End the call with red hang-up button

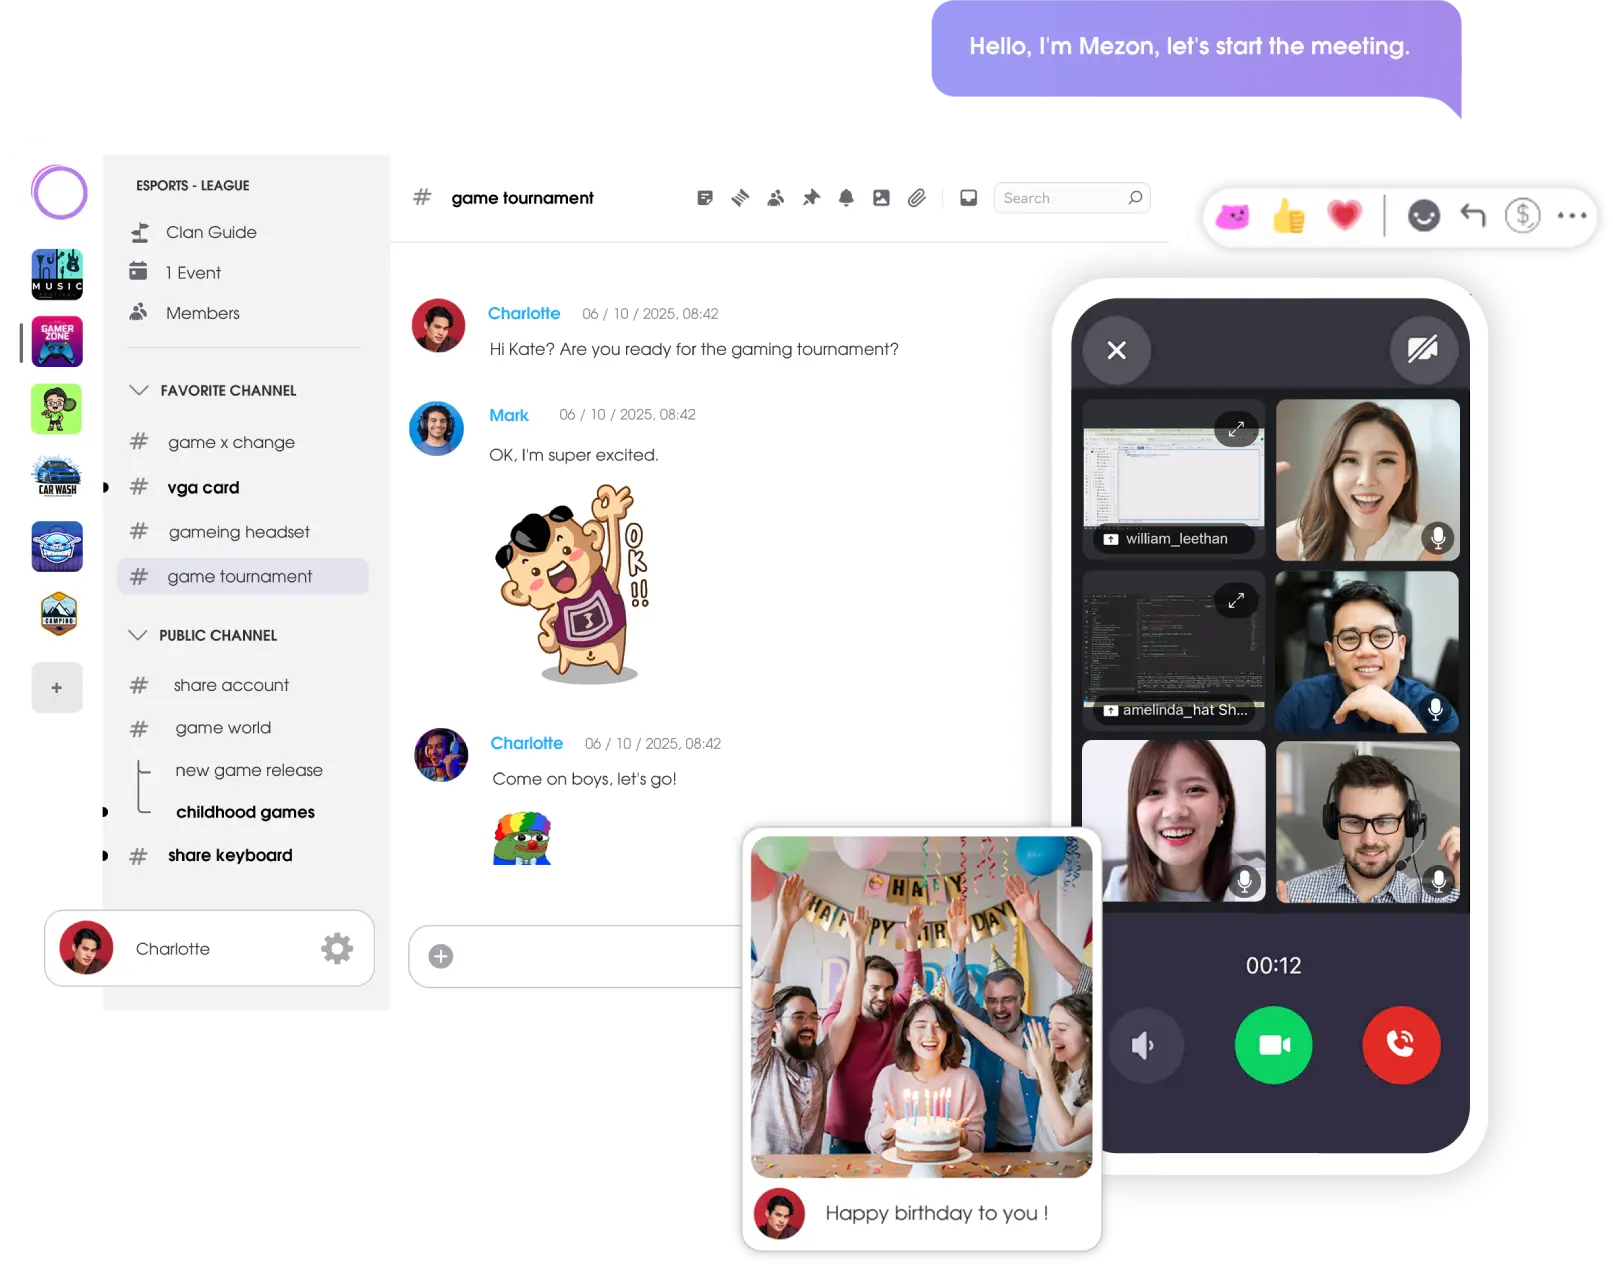click(1400, 1045)
